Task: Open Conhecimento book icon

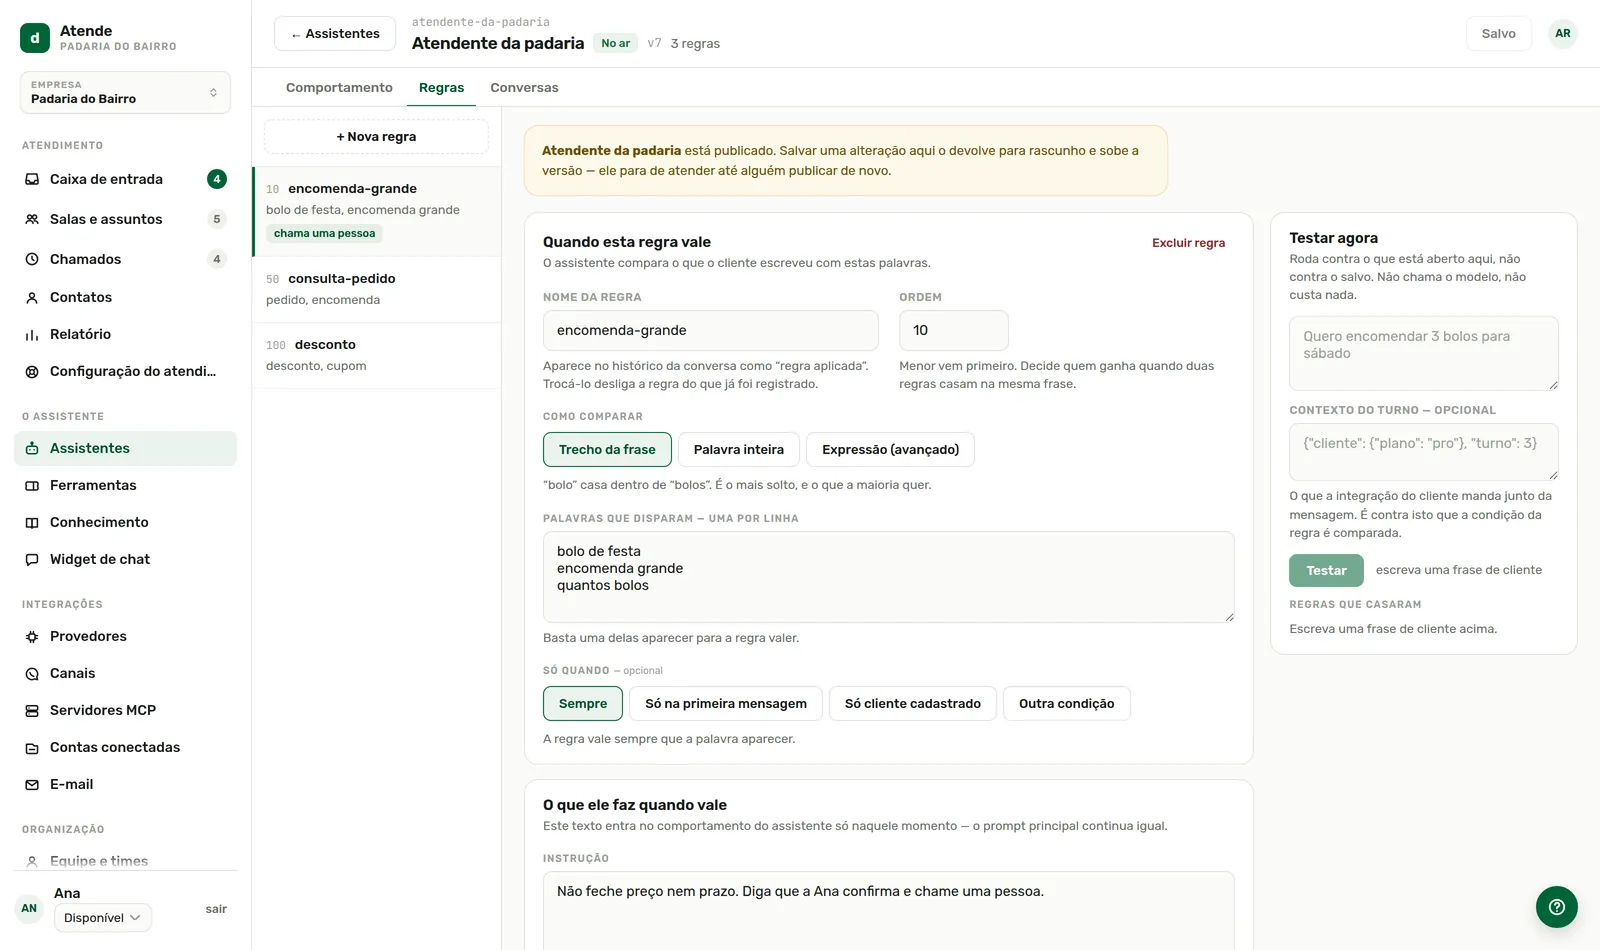Action: click(x=32, y=522)
